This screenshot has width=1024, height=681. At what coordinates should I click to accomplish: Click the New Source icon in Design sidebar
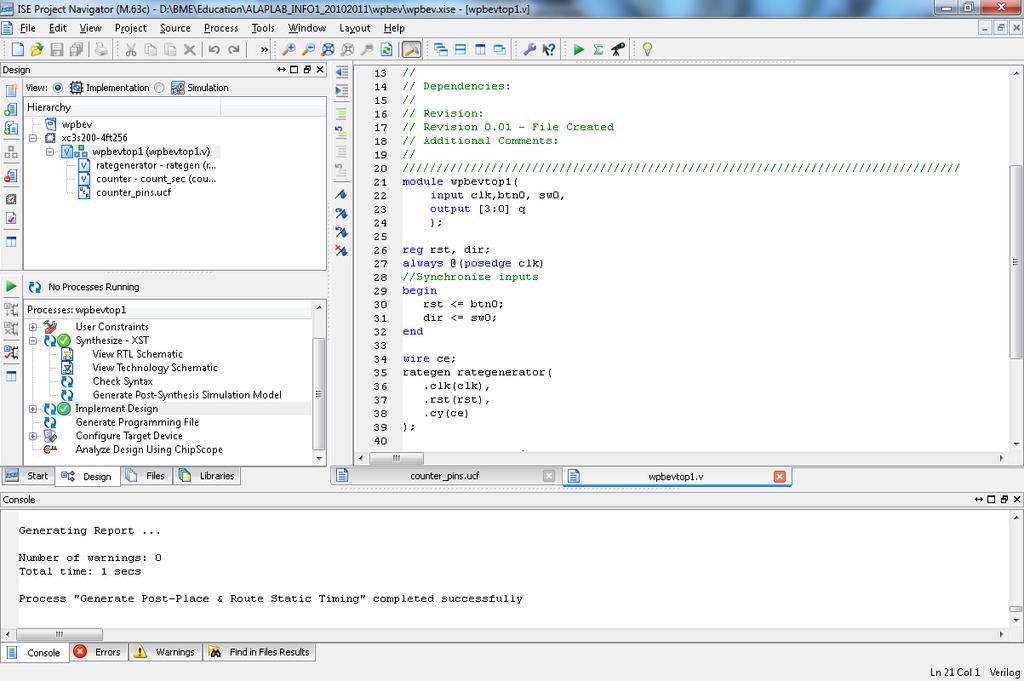11,91
